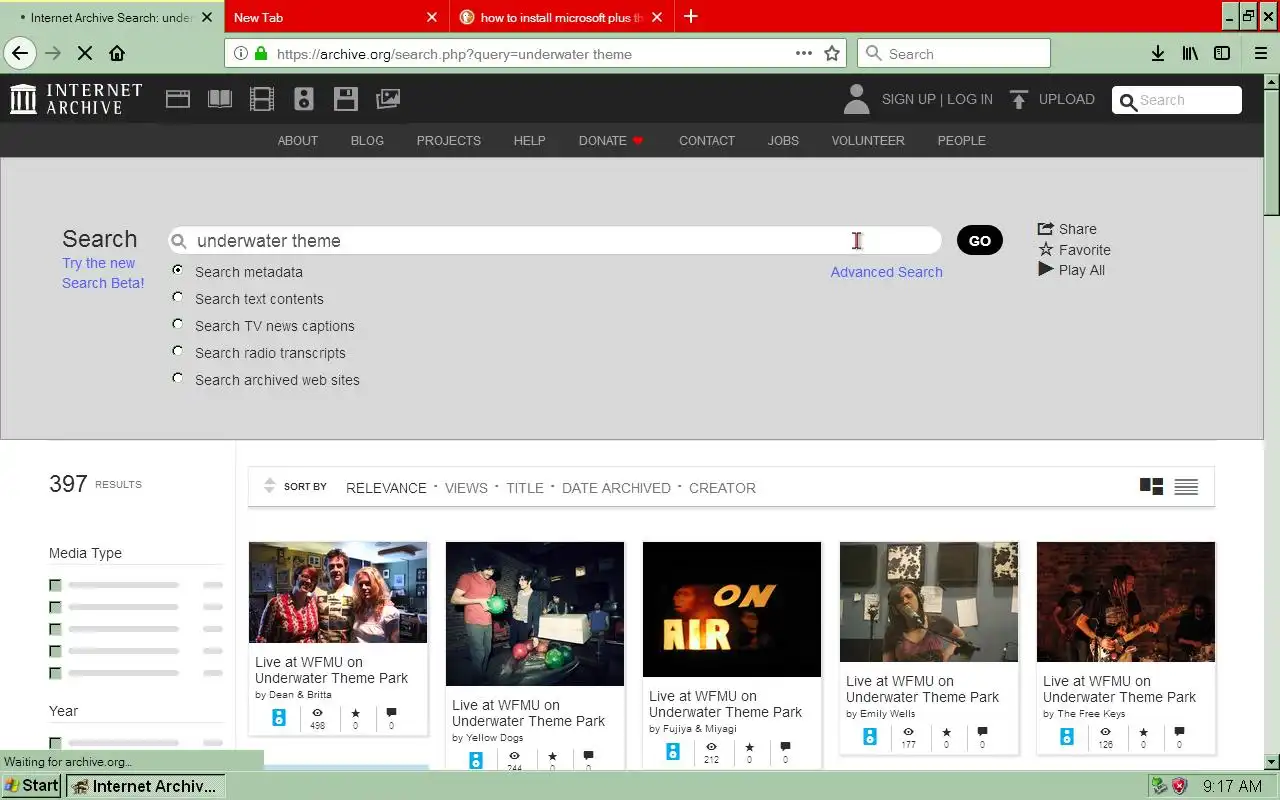1280x800 pixels.
Task: Click the Windows Start button
Action: (x=32, y=786)
